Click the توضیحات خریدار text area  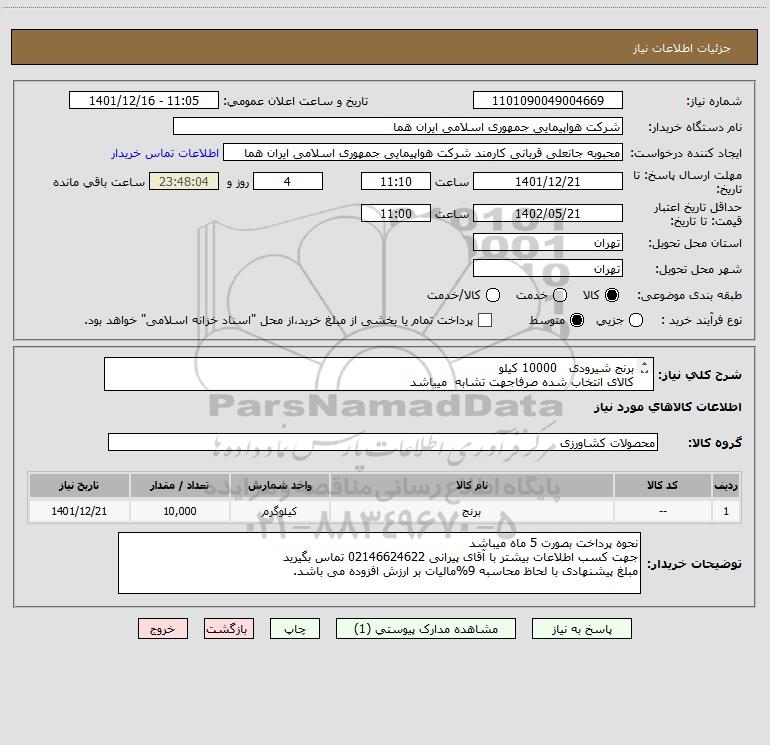click(379, 563)
